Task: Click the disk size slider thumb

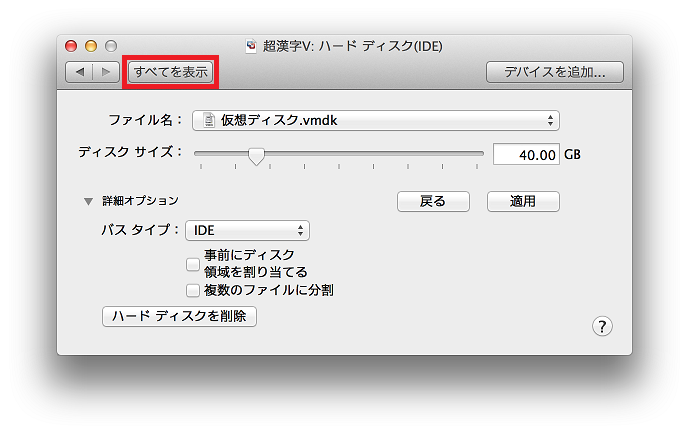Action: 256,155
